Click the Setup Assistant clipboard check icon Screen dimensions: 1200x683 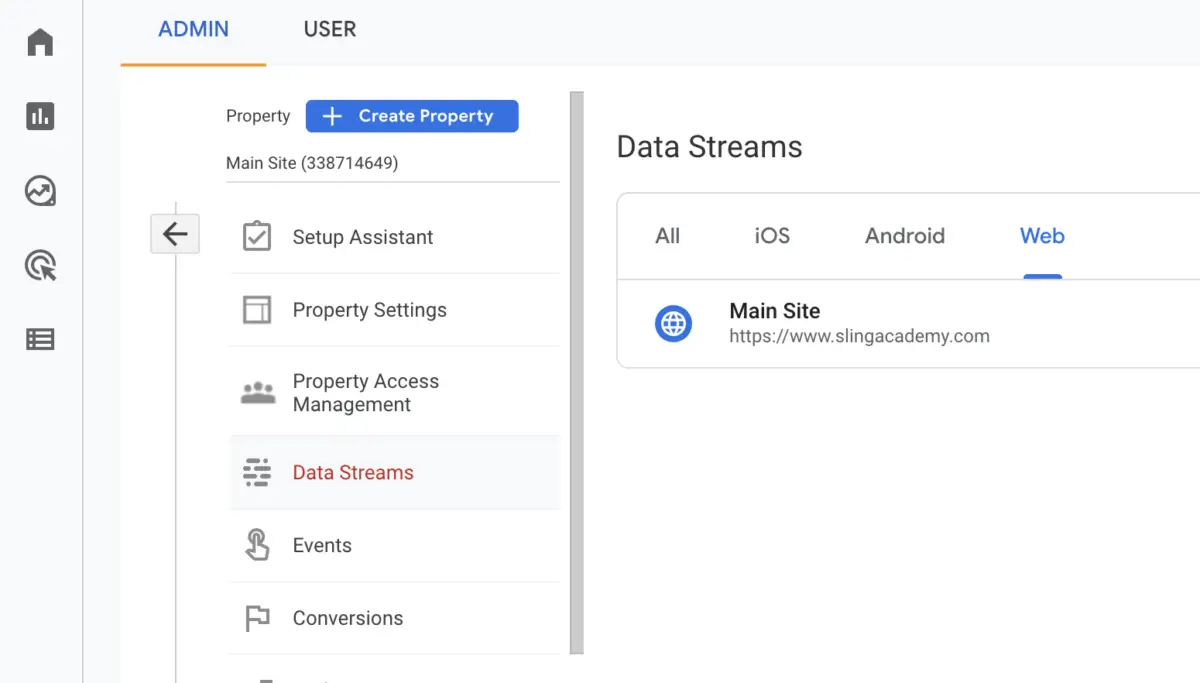tap(257, 237)
